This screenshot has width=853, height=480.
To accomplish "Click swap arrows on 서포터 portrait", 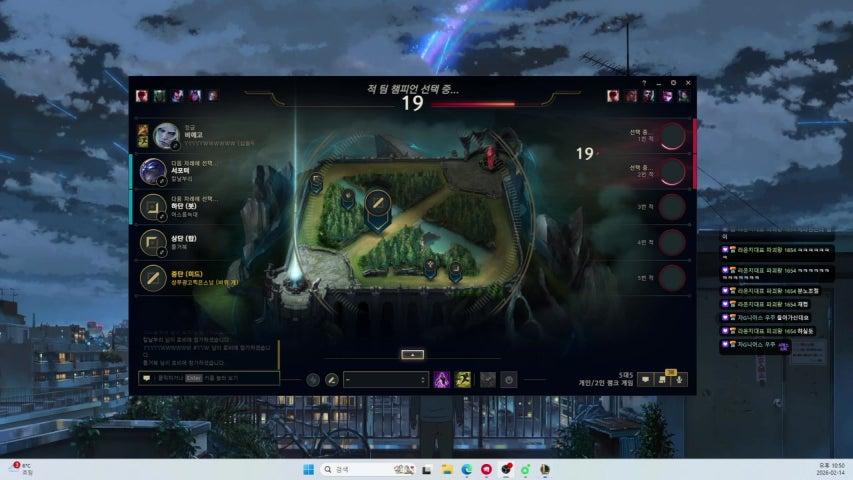I will pyautogui.click(x=162, y=181).
